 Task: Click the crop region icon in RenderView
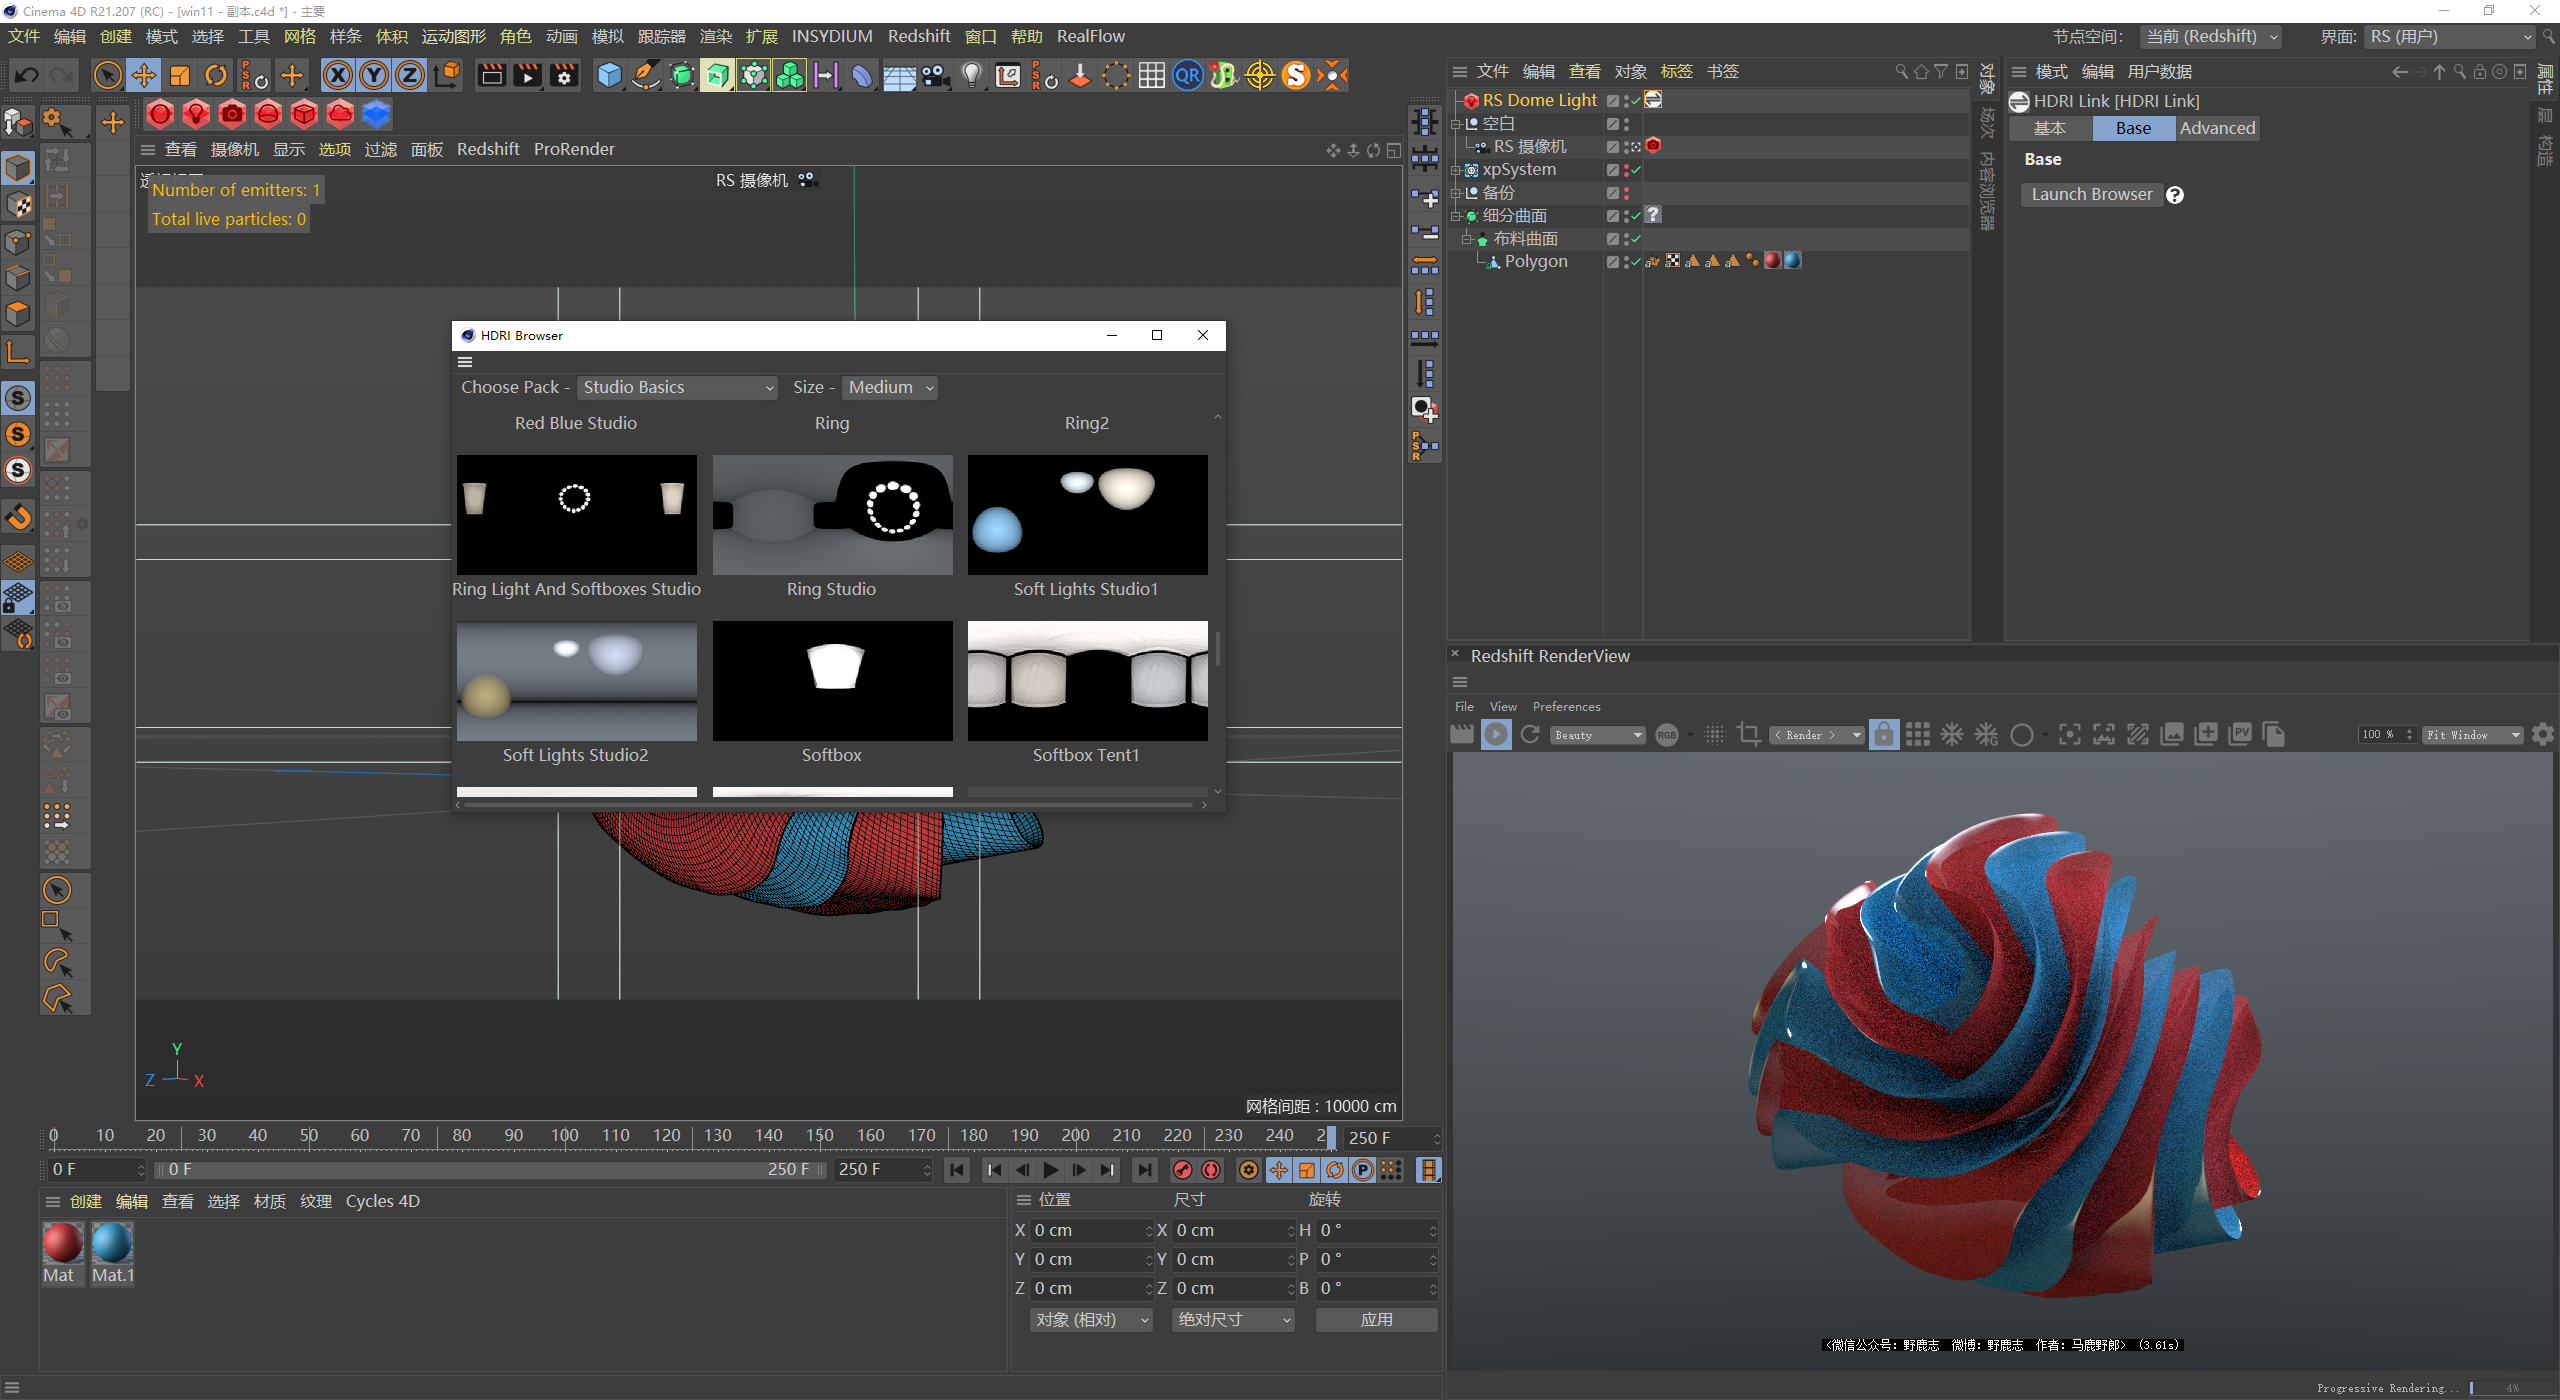[x=1748, y=735]
